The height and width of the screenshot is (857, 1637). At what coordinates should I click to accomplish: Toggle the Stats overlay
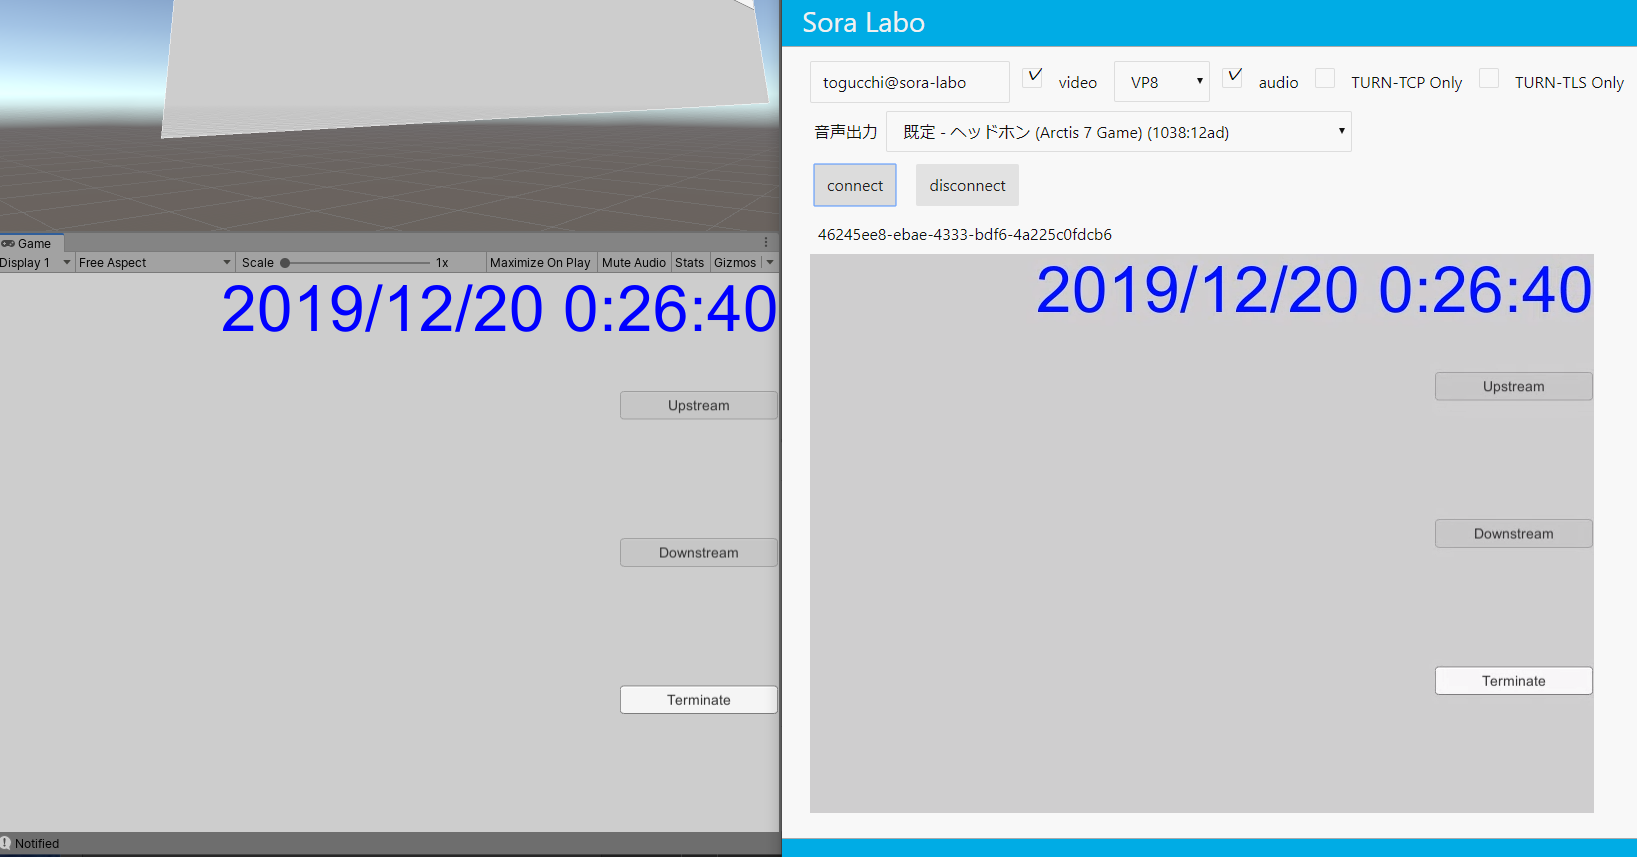coord(690,263)
